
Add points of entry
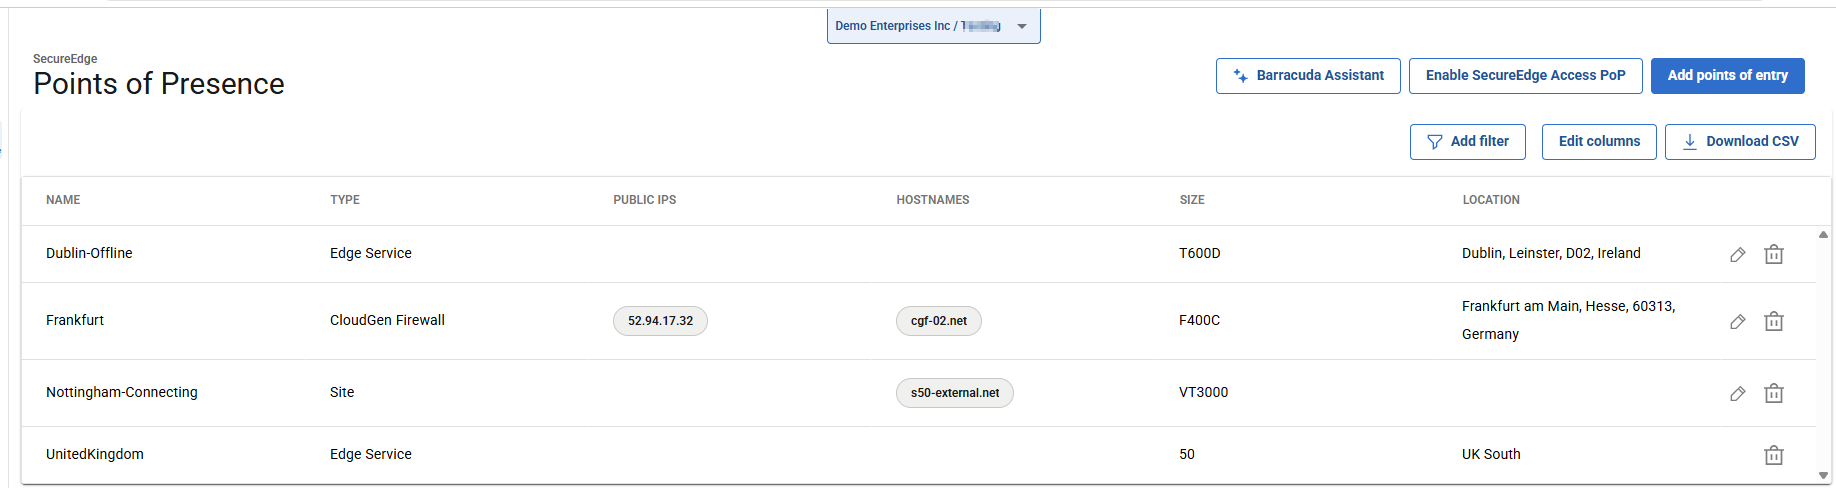point(1727,76)
